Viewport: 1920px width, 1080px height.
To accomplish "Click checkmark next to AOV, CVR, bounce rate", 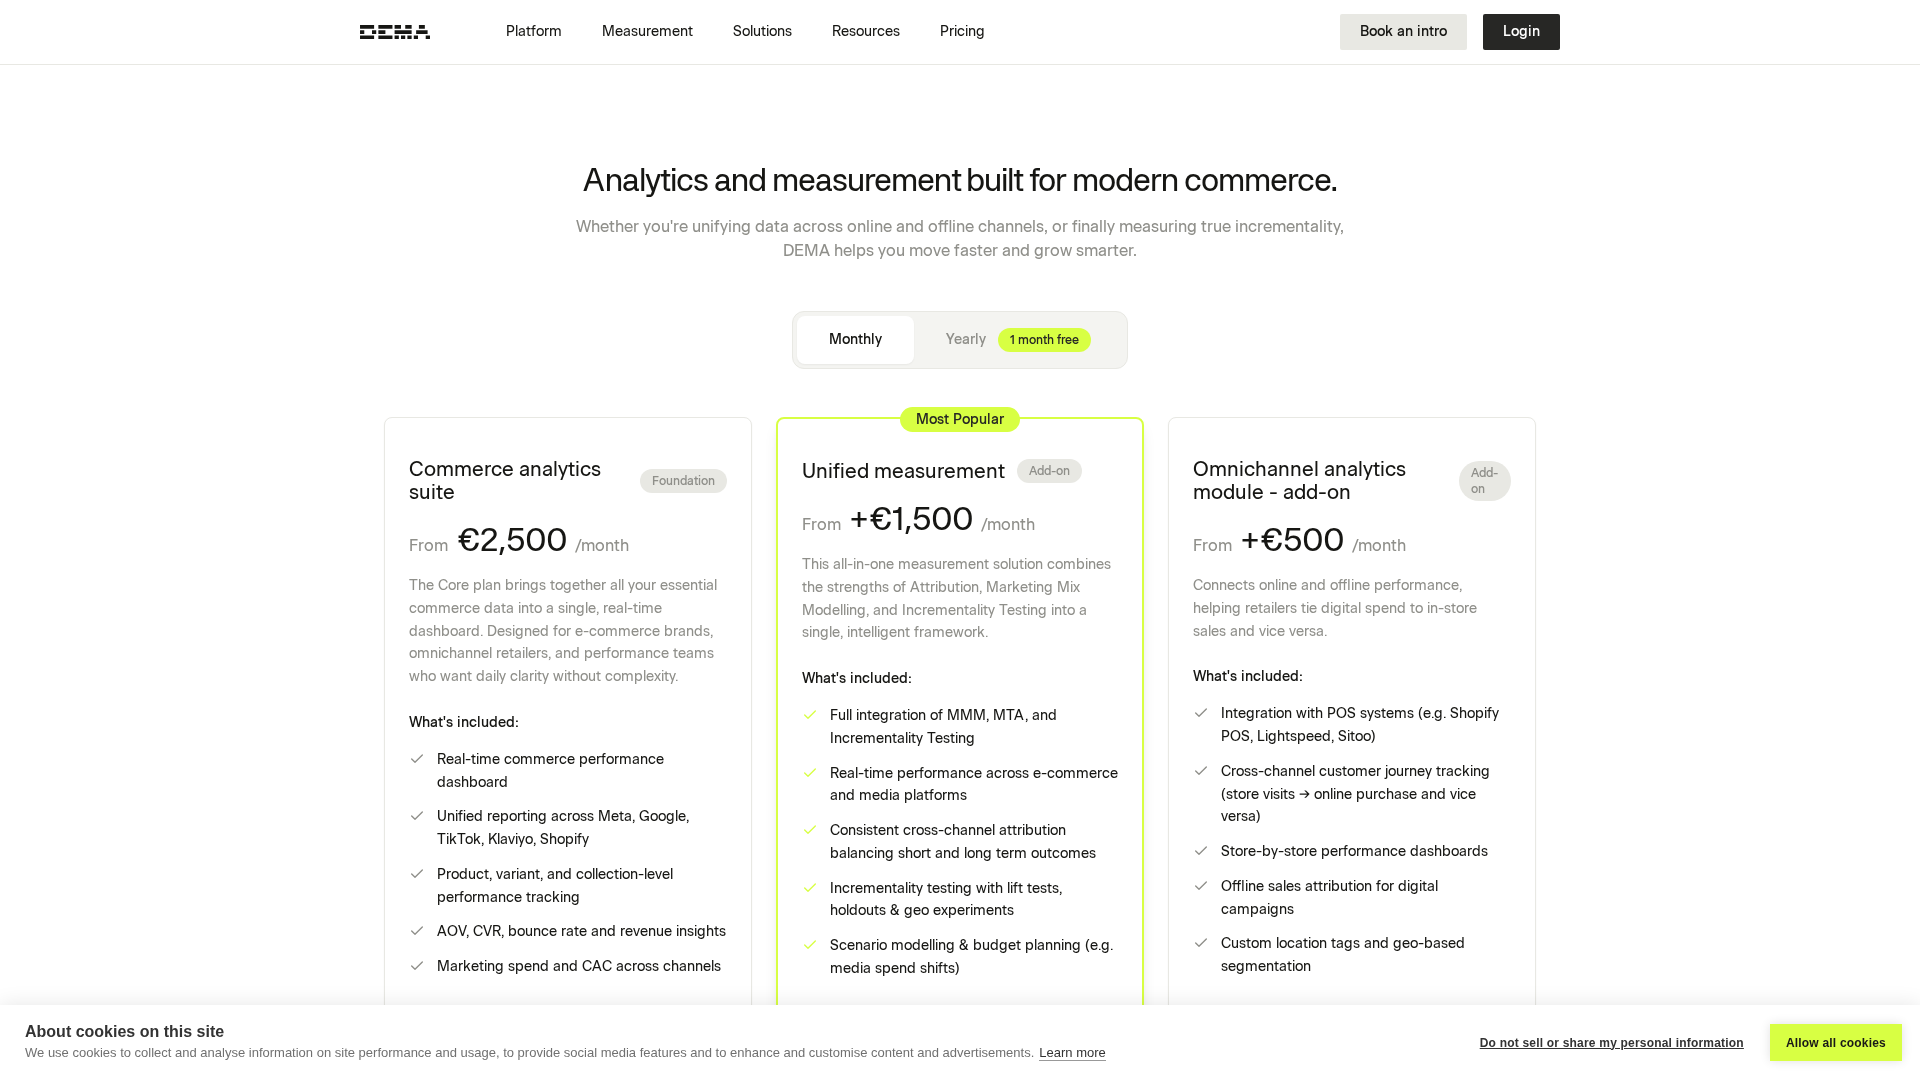I will pos(417,931).
